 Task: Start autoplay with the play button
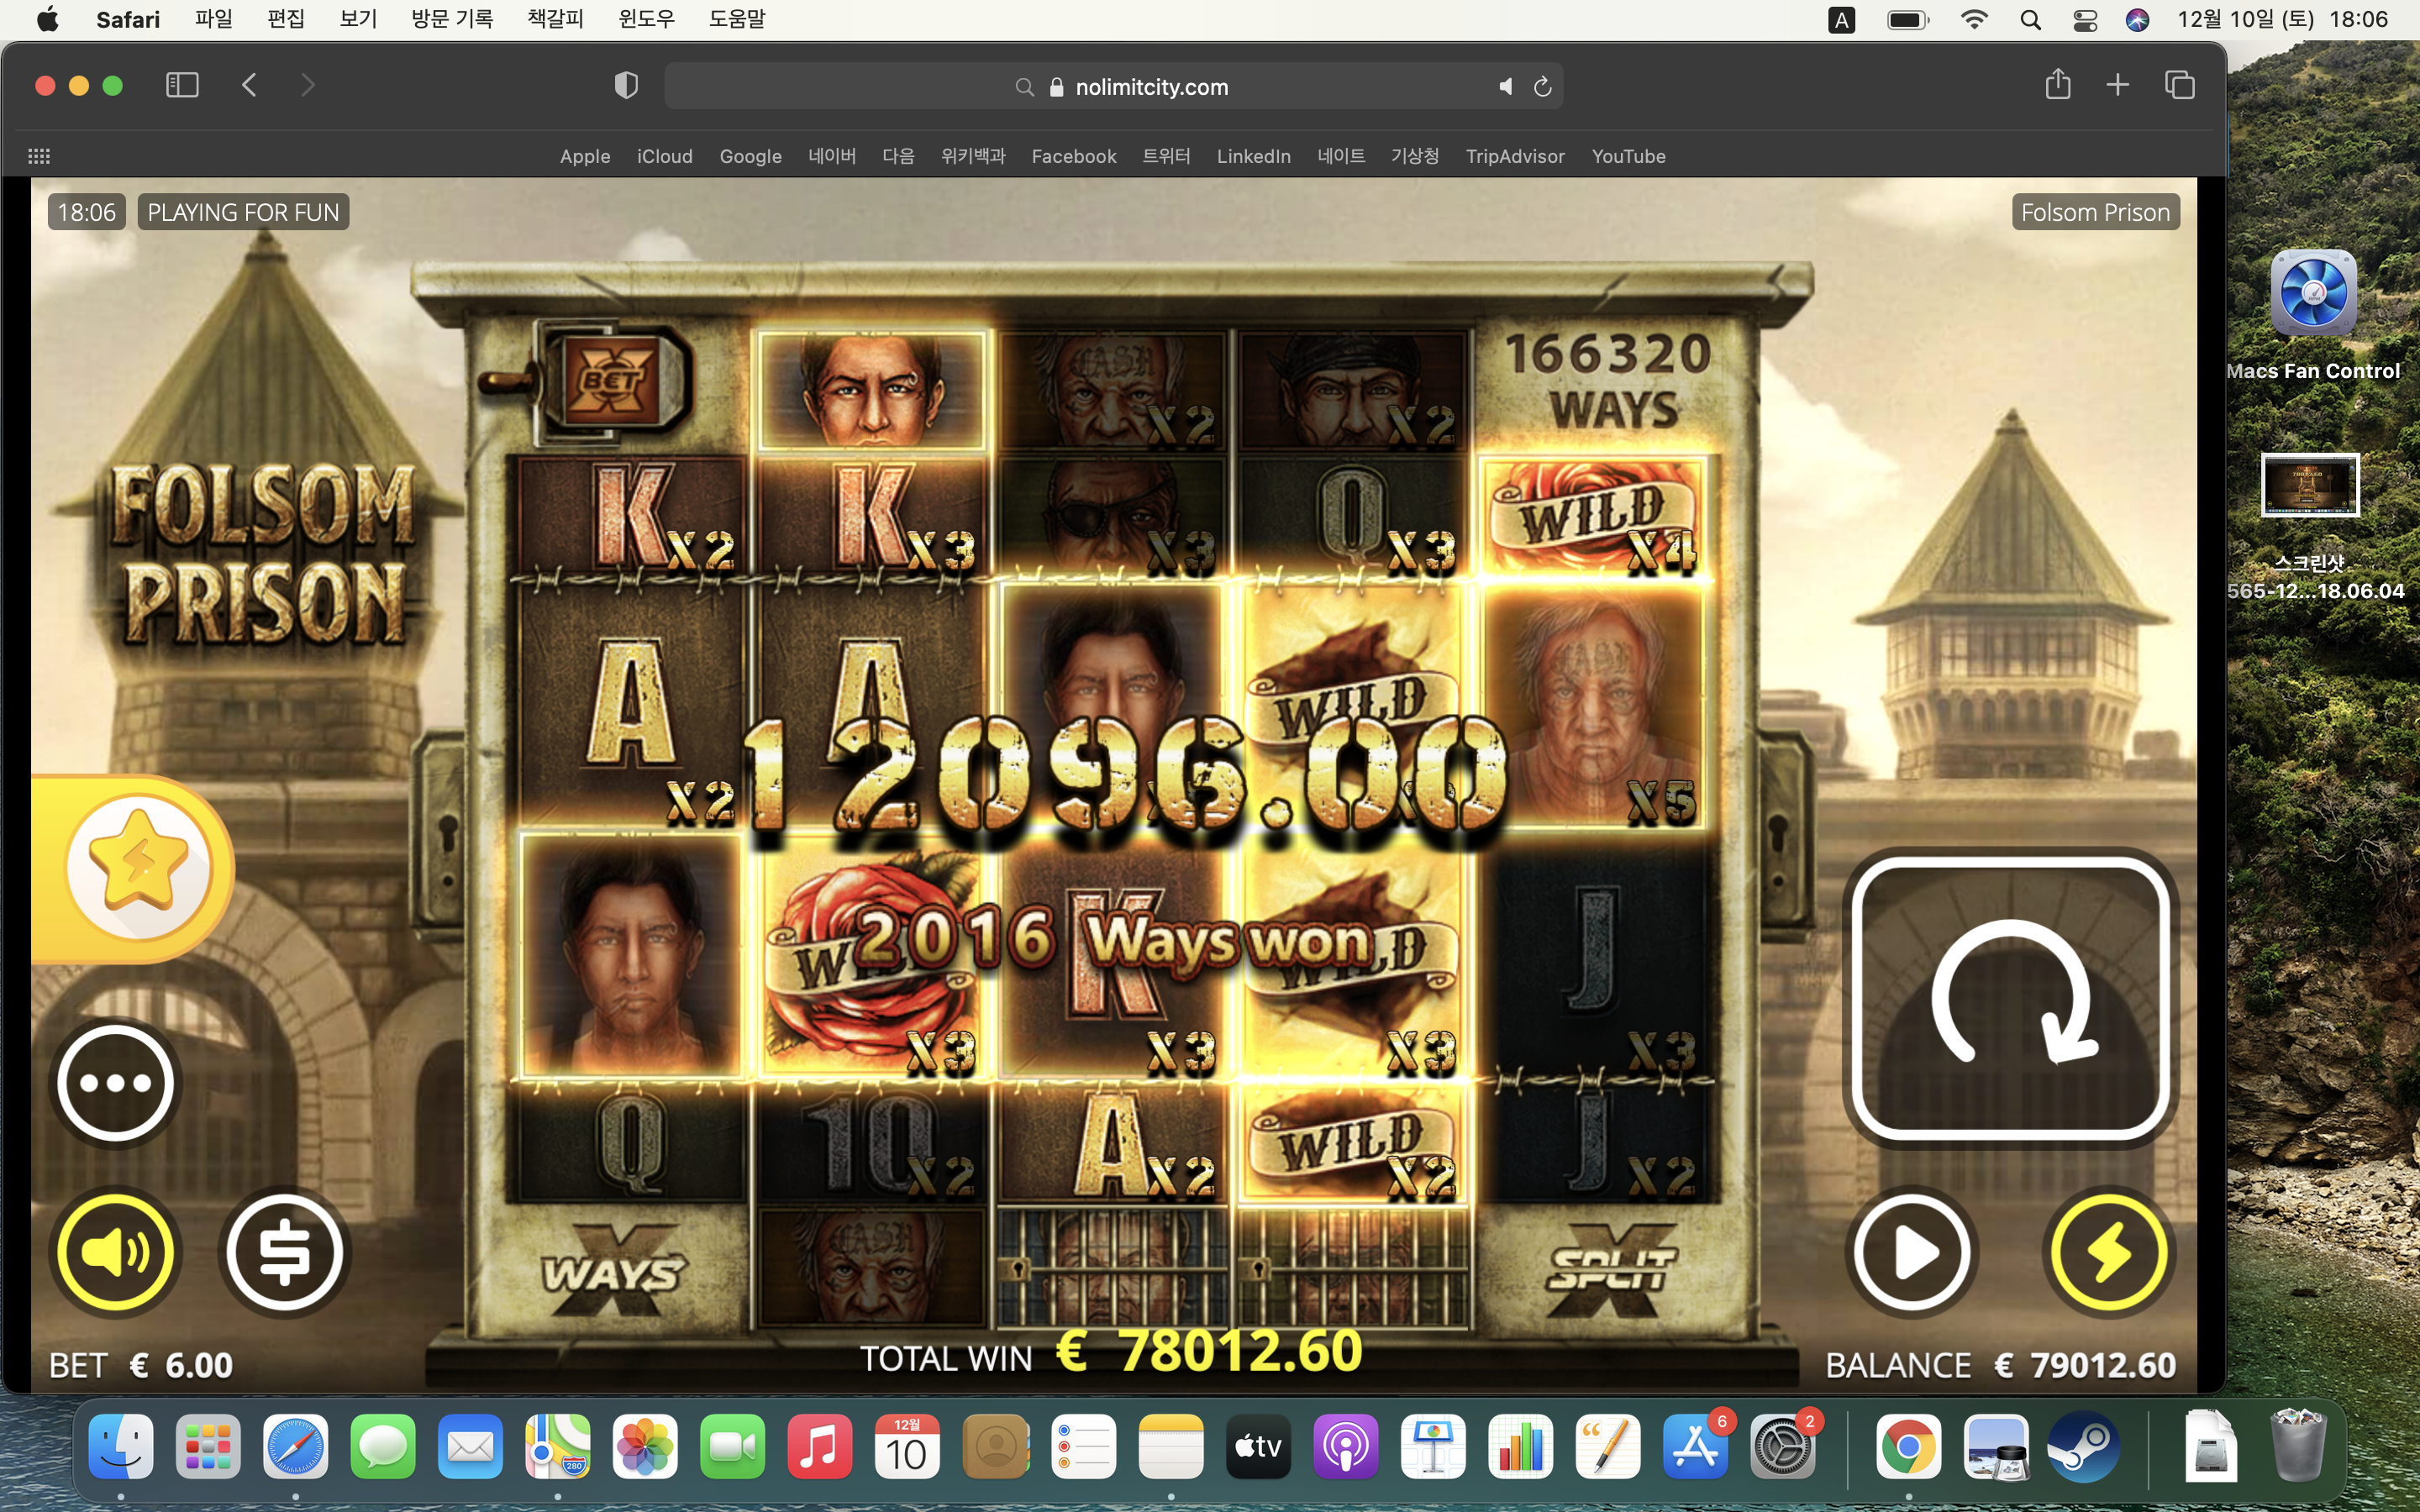point(1912,1252)
